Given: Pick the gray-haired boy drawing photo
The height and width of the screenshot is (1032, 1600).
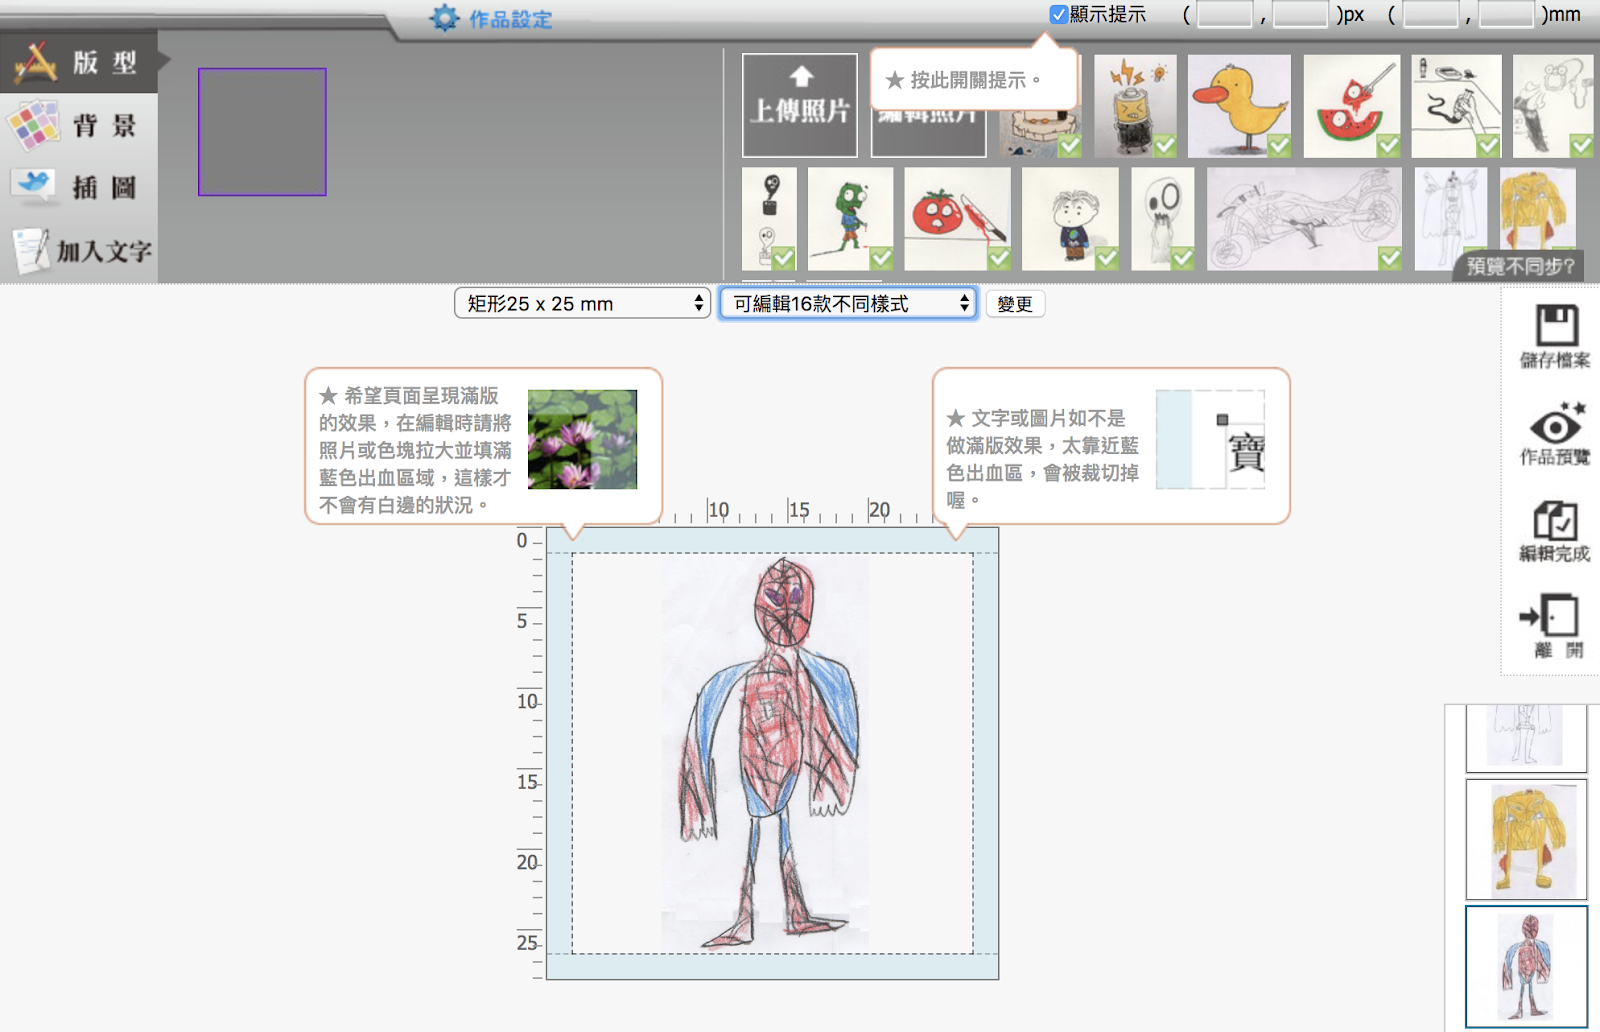Looking at the screenshot, I should click(x=1070, y=219).
